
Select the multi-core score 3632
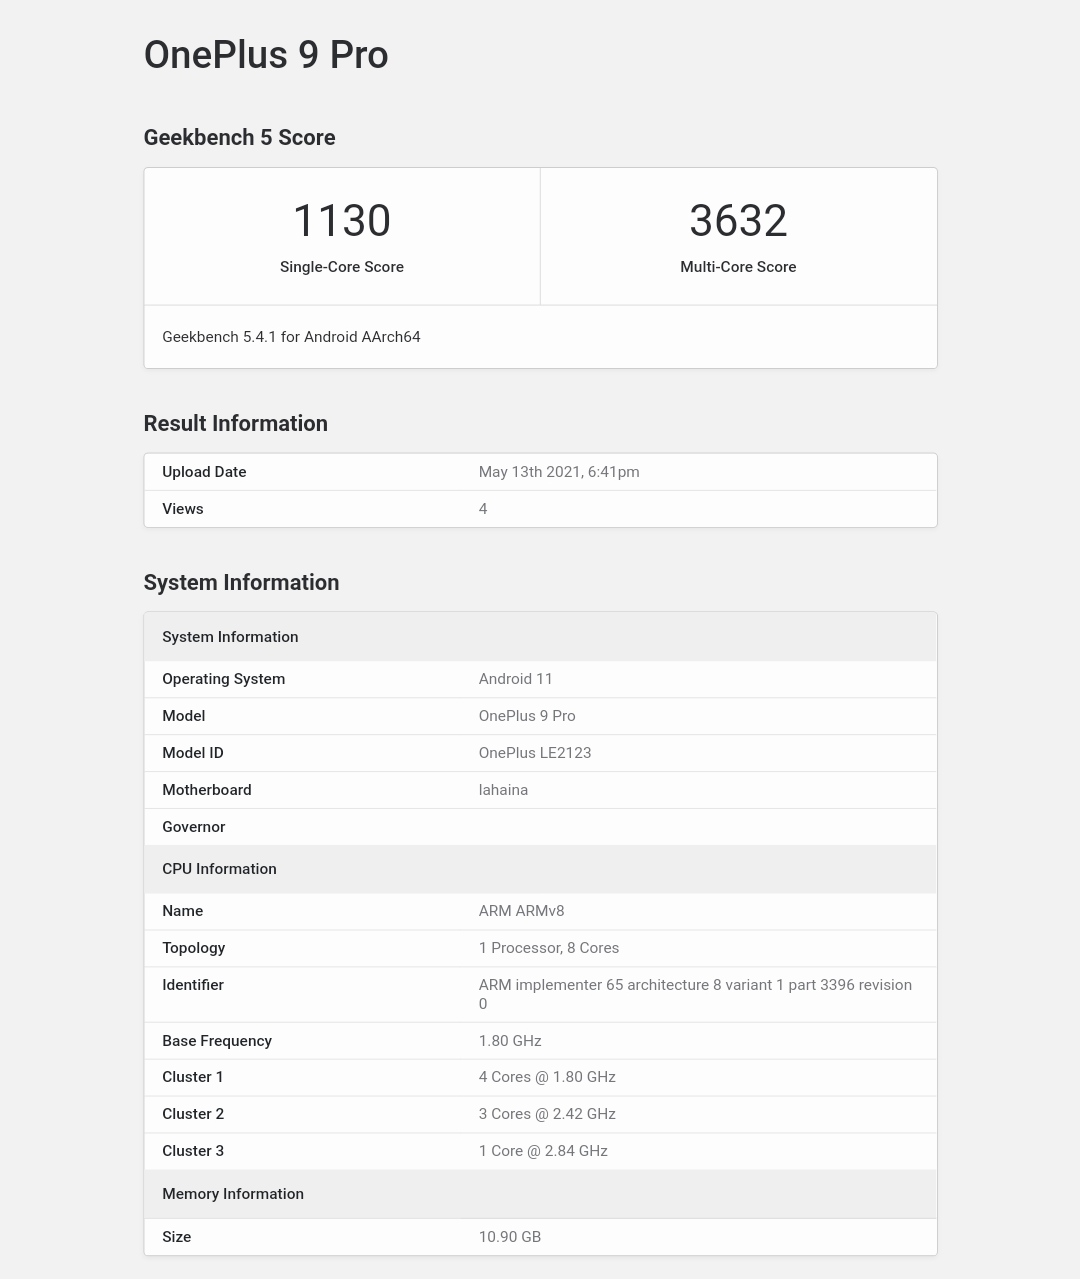click(x=738, y=221)
